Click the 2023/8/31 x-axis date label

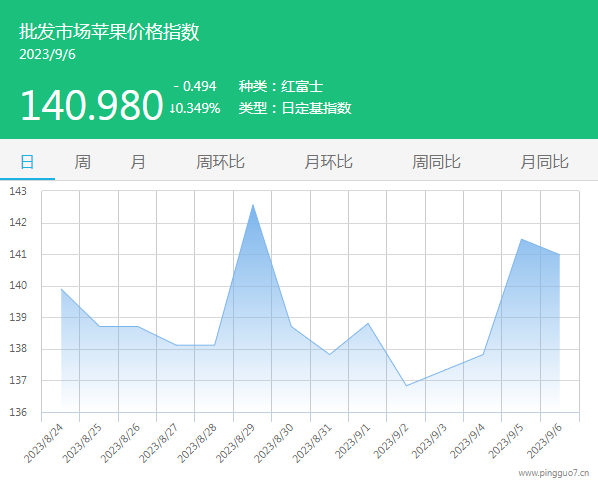coord(312,443)
